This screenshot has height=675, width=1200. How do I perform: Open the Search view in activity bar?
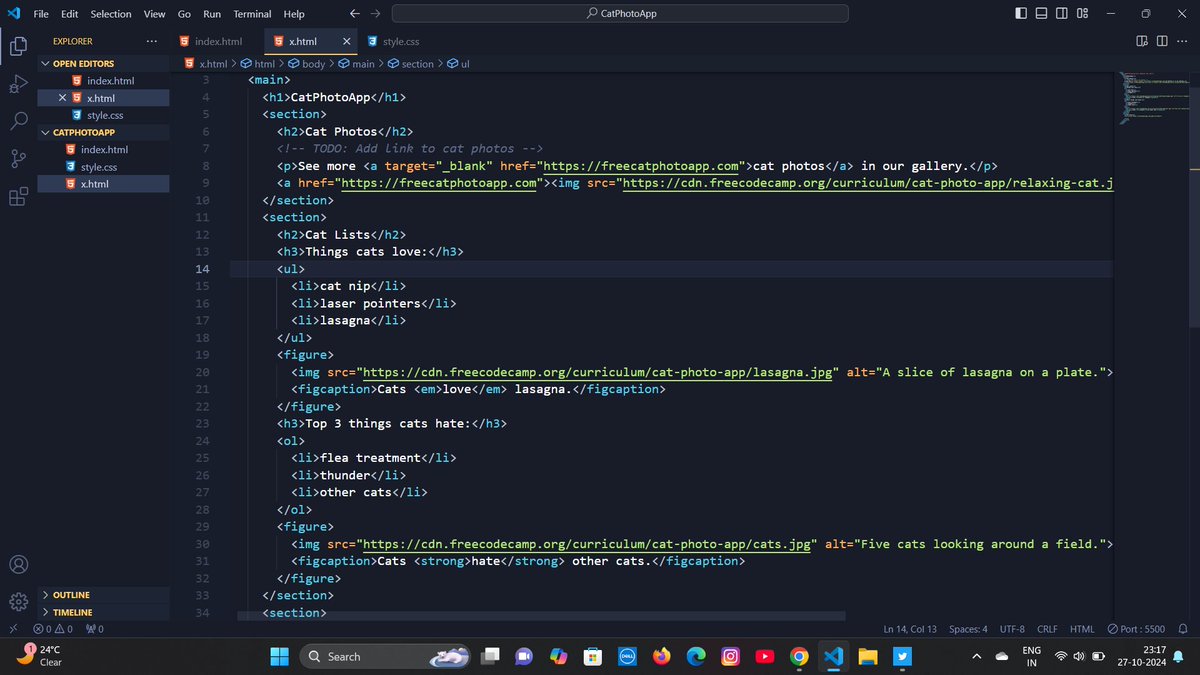click(x=18, y=121)
